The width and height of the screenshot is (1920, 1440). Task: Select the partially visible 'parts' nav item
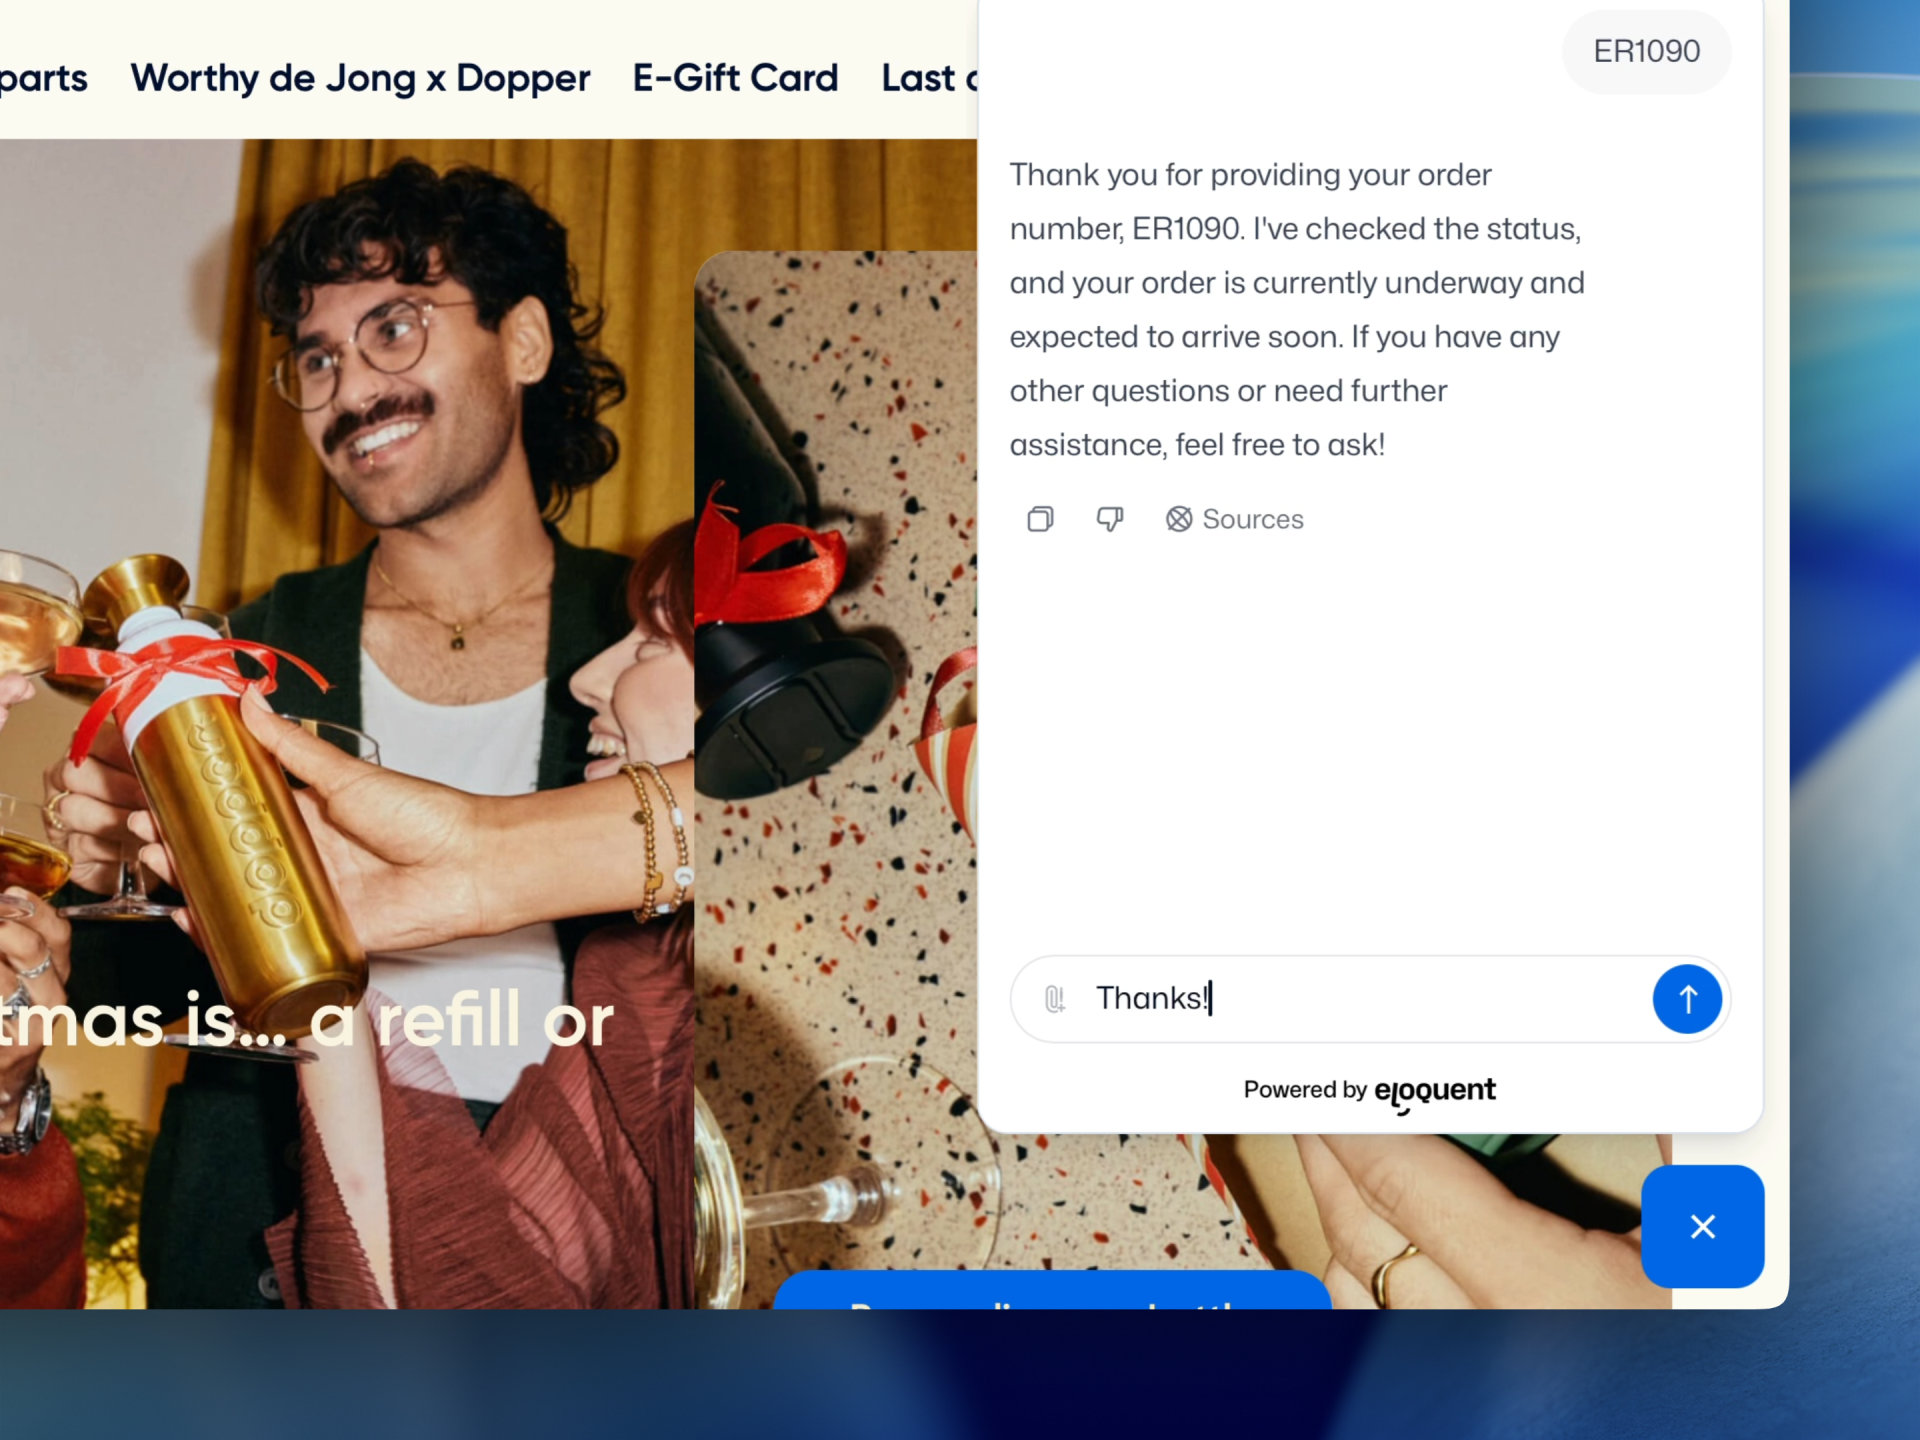point(44,78)
